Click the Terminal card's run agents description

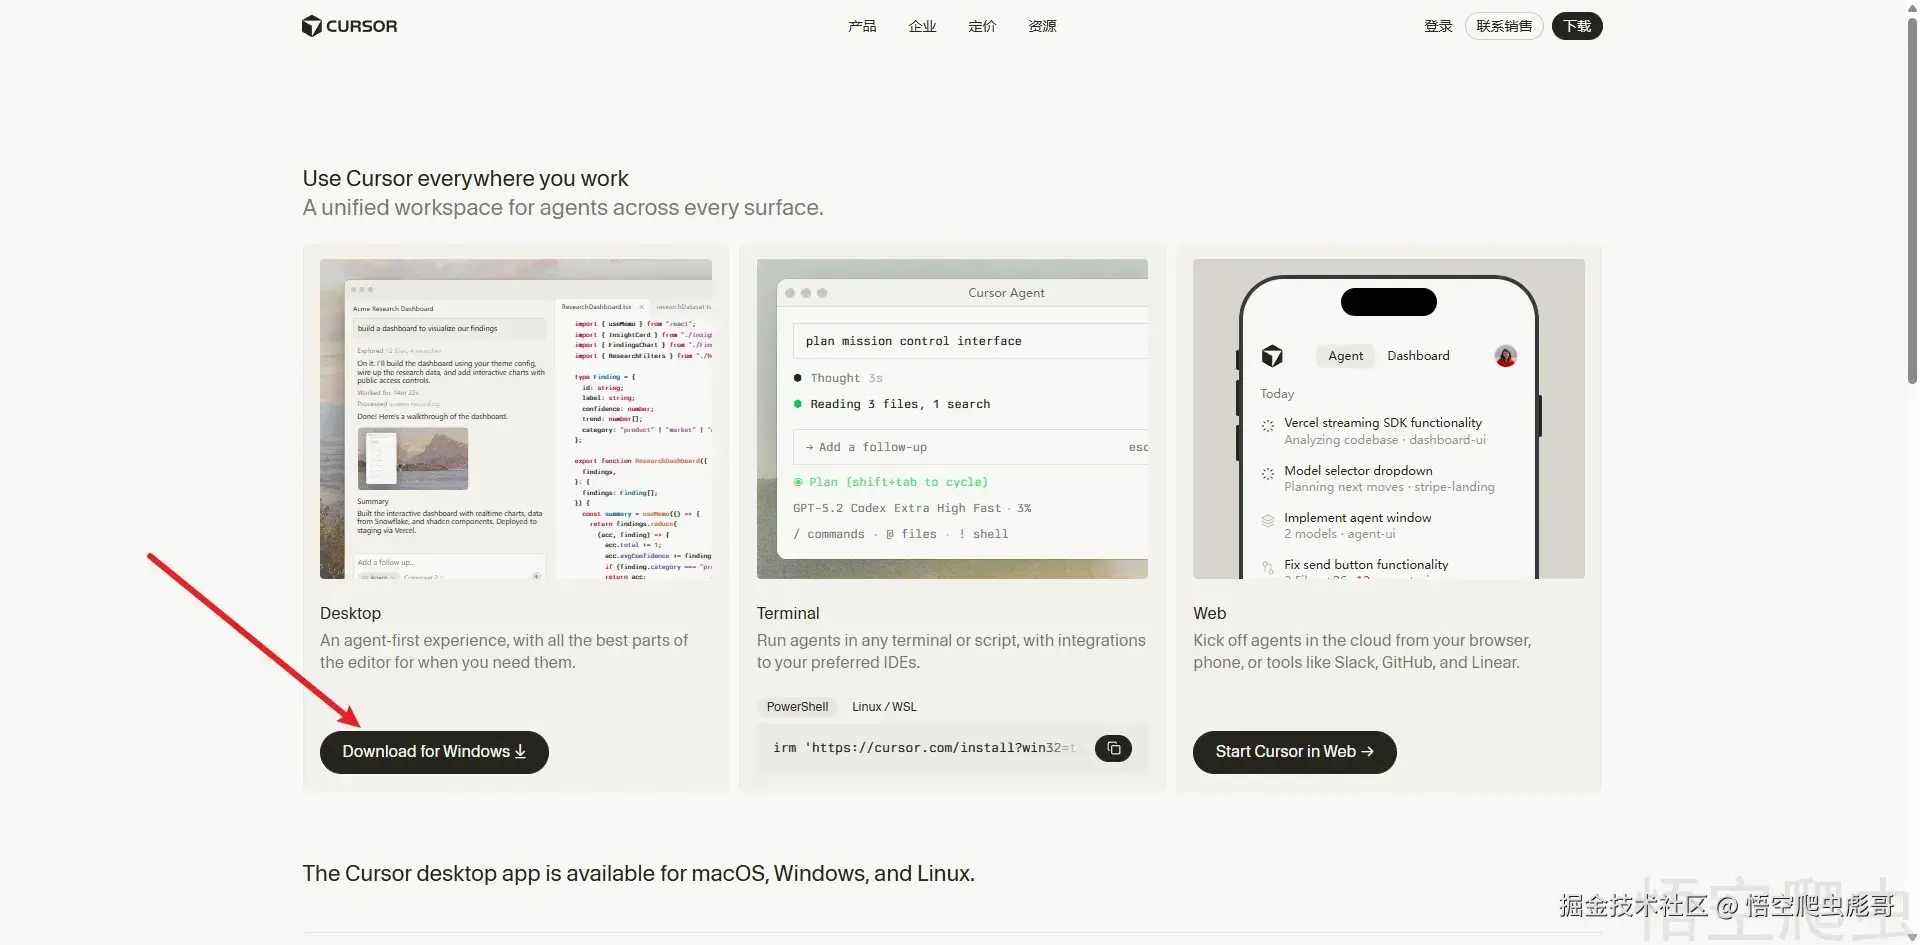pyautogui.click(x=951, y=651)
